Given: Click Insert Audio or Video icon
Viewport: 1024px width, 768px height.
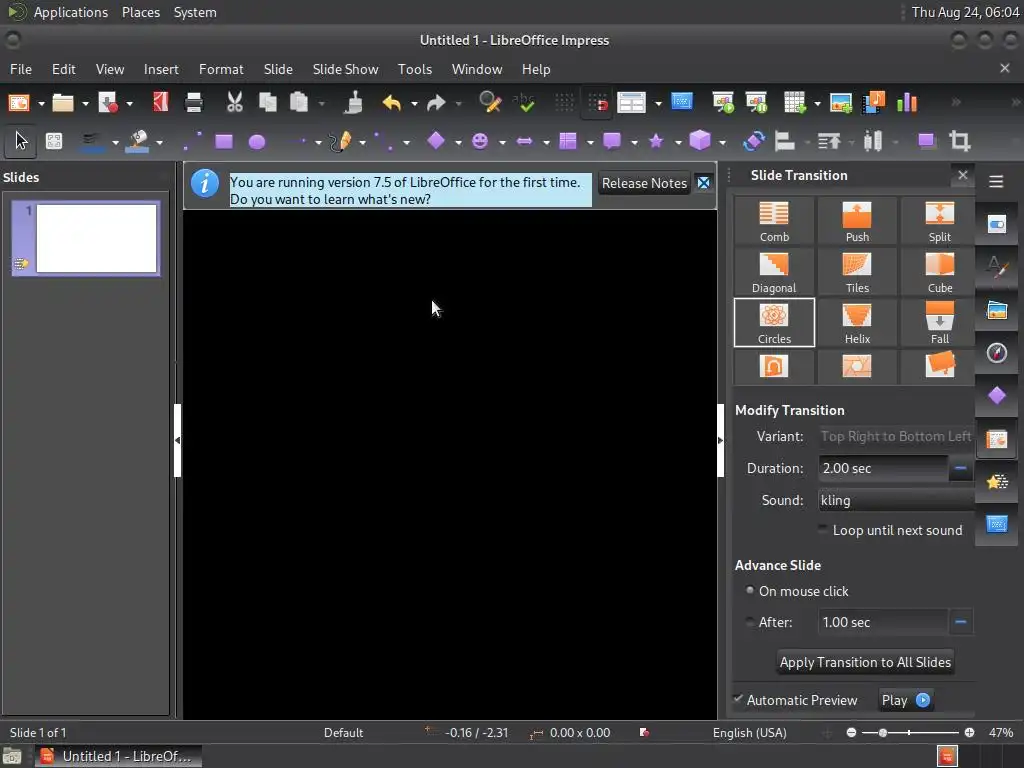Looking at the screenshot, I should tap(874, 103).
